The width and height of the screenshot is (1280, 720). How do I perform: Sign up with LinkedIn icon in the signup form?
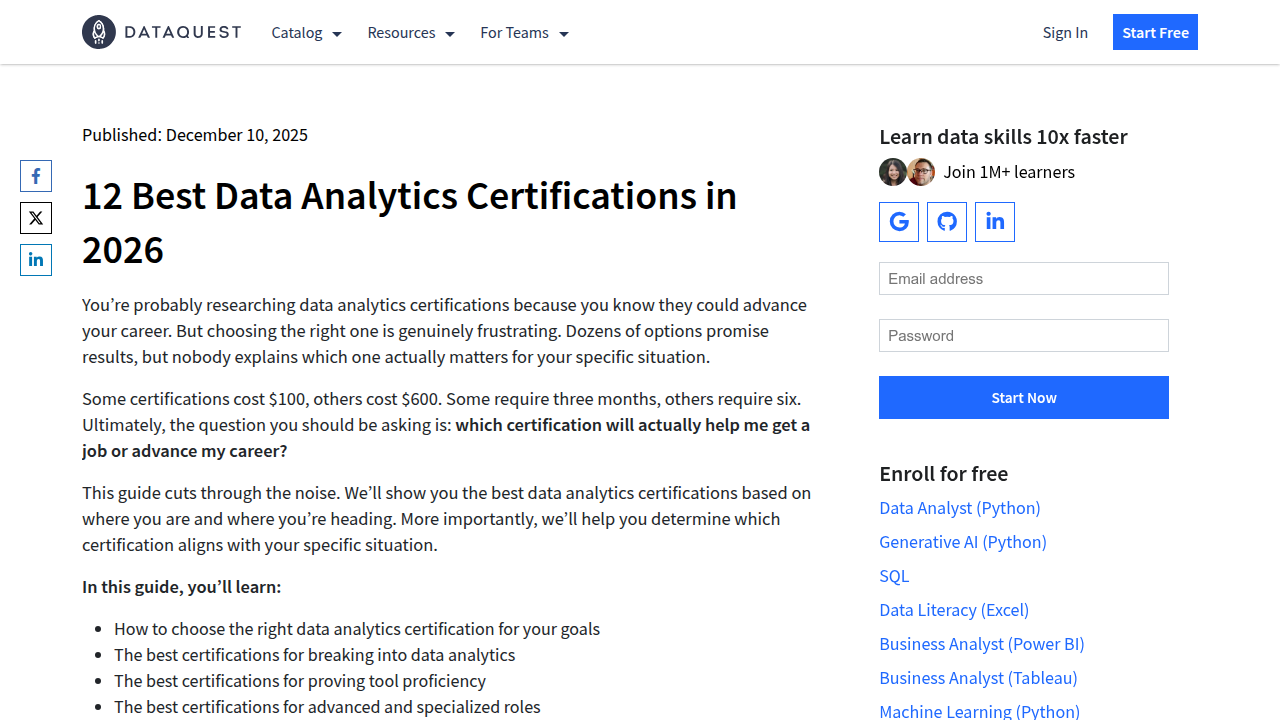[x=995, y=222]
